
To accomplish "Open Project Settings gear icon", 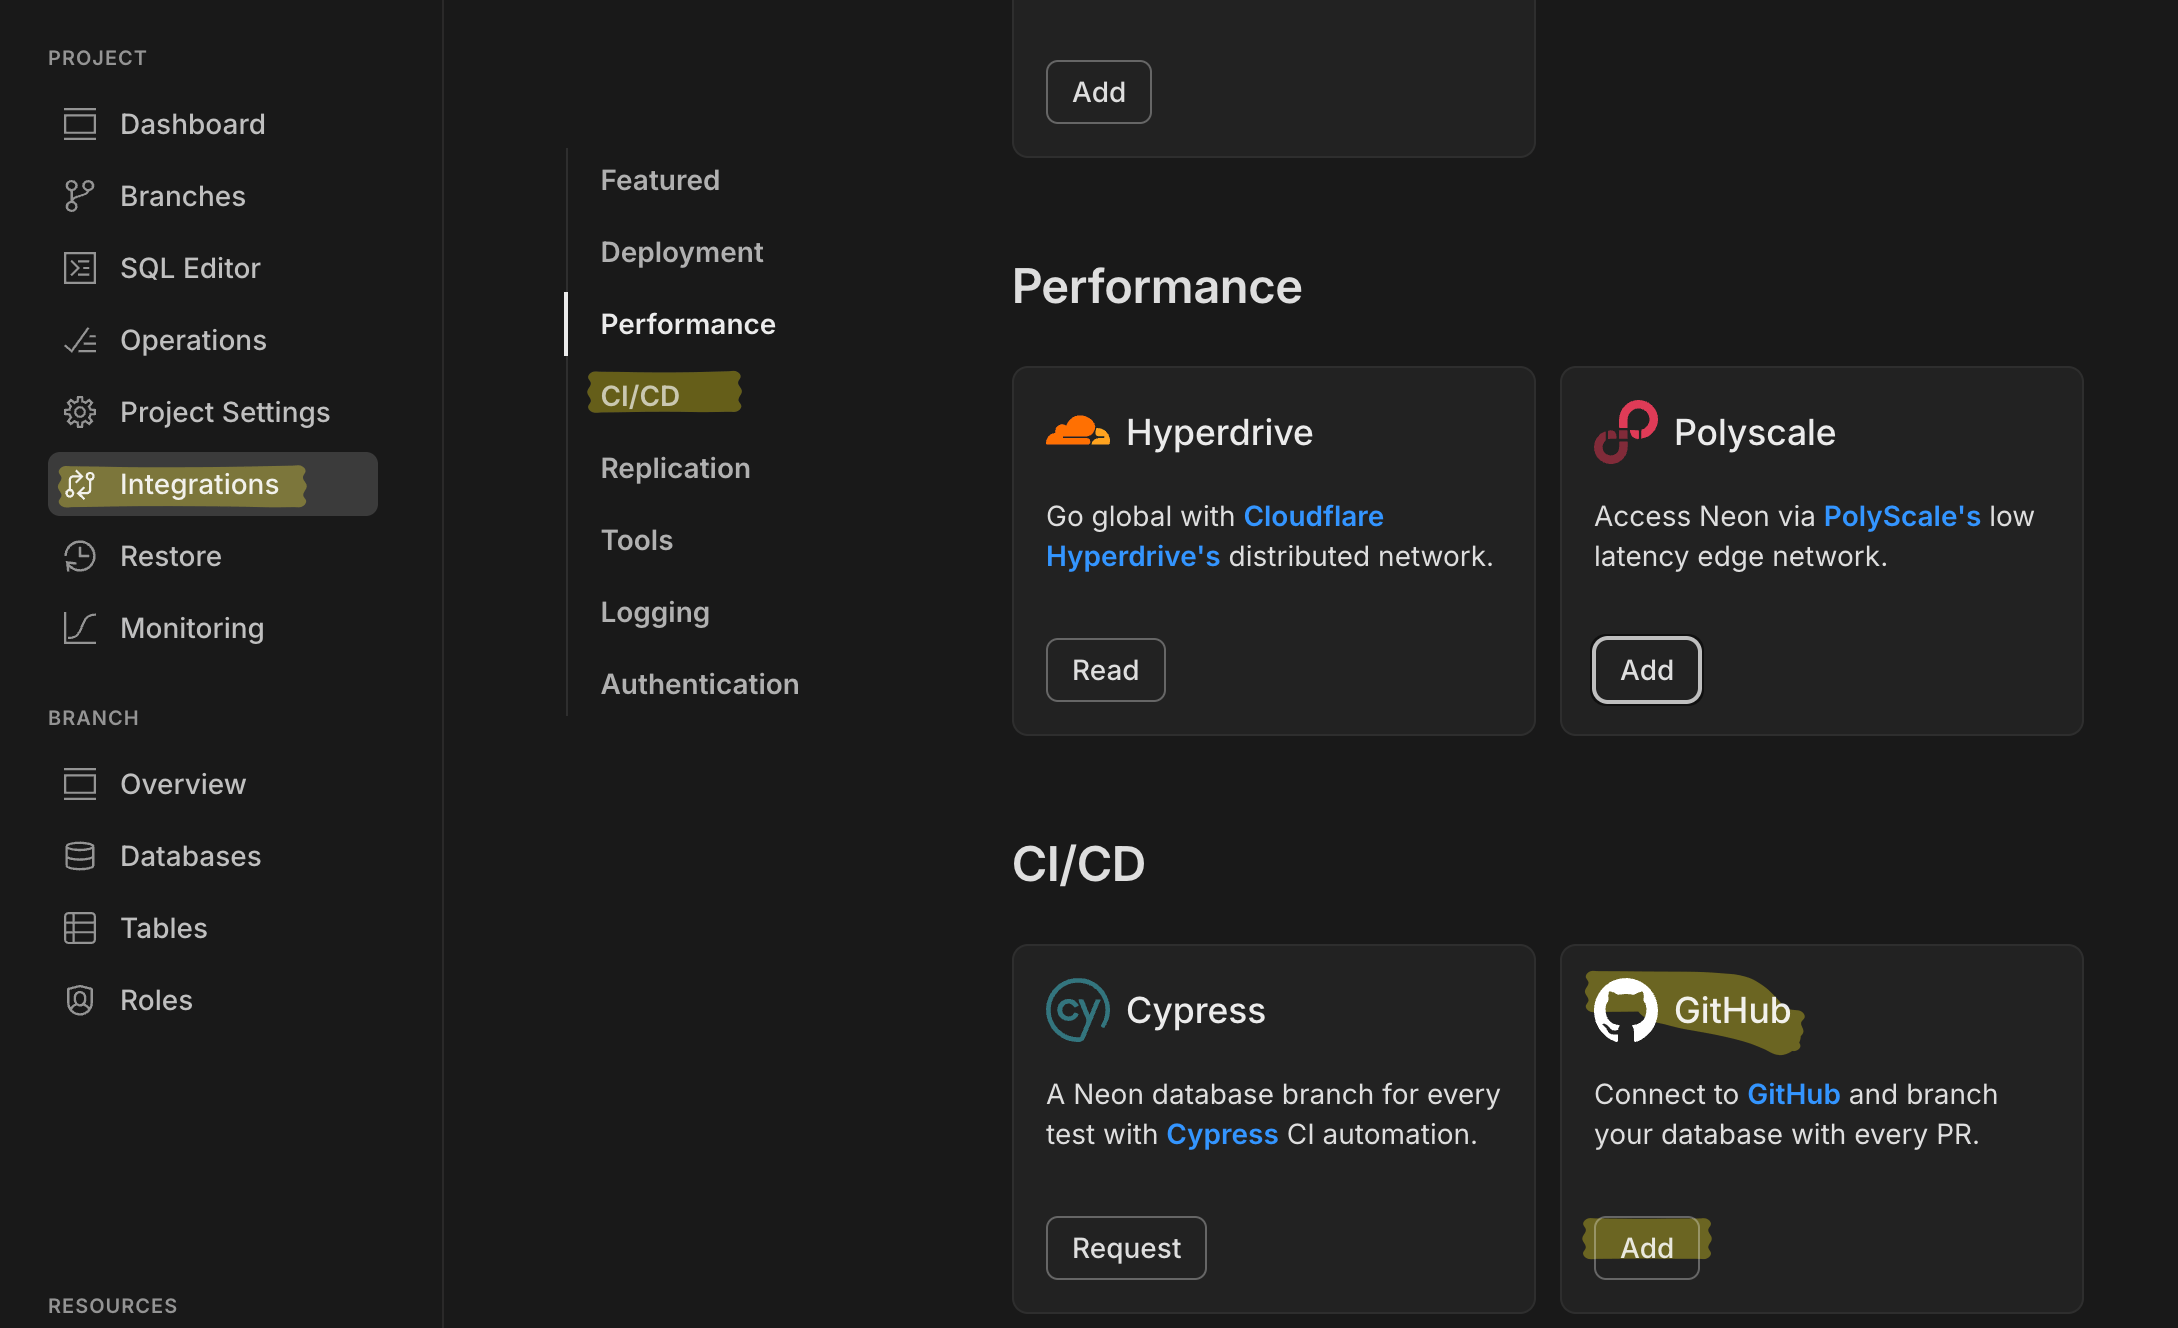I will [80, 412].
